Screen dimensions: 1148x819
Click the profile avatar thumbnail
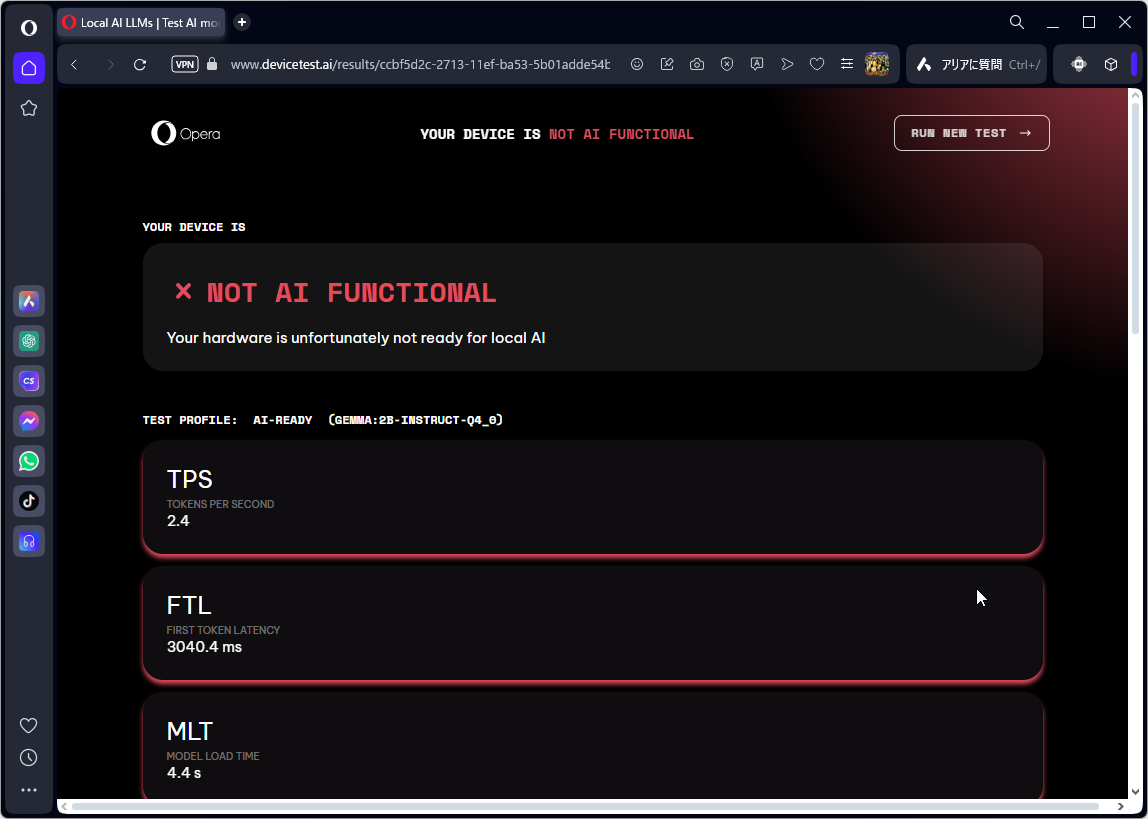876,64
